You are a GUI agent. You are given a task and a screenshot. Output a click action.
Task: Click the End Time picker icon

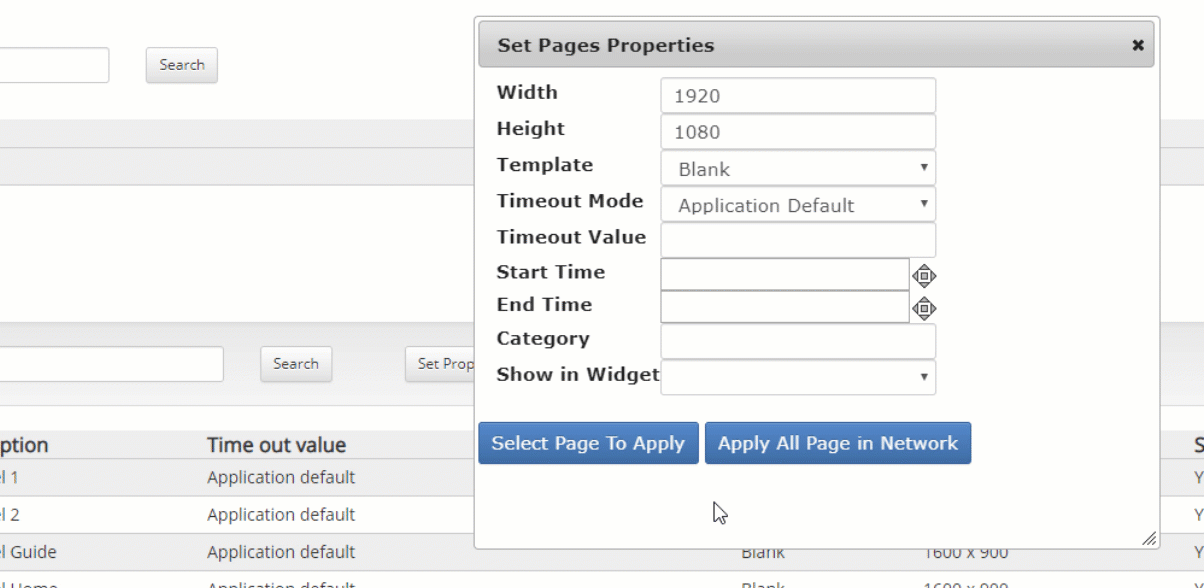(x=924, y=308)
